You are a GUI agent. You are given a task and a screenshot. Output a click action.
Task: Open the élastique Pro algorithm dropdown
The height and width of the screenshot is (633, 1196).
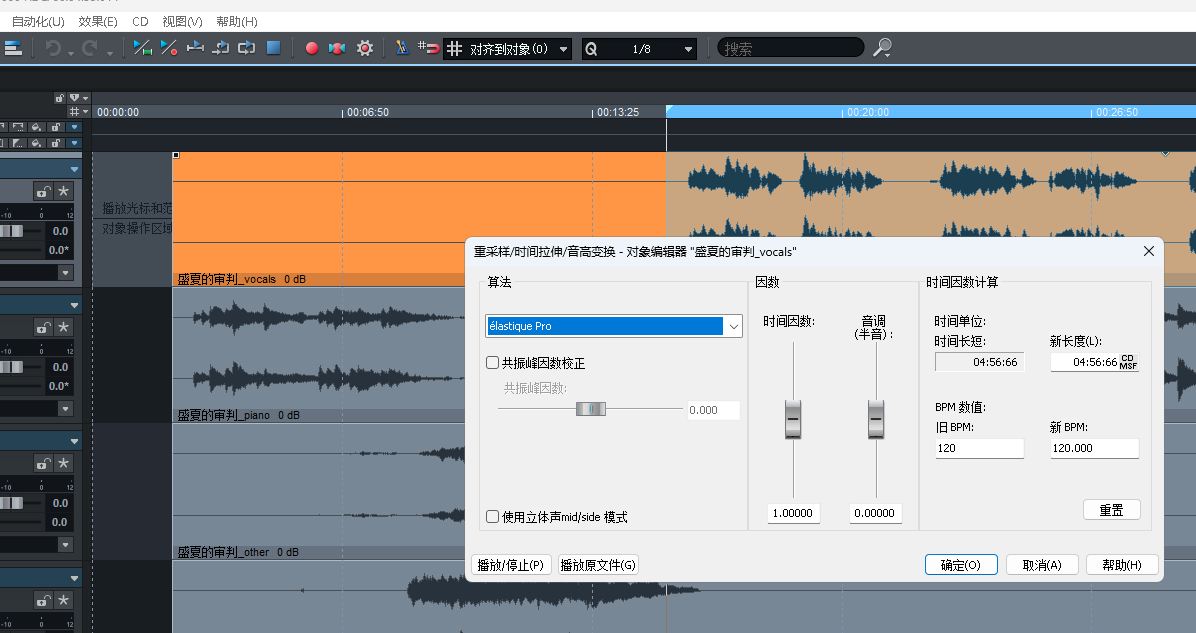click(733, 326)
